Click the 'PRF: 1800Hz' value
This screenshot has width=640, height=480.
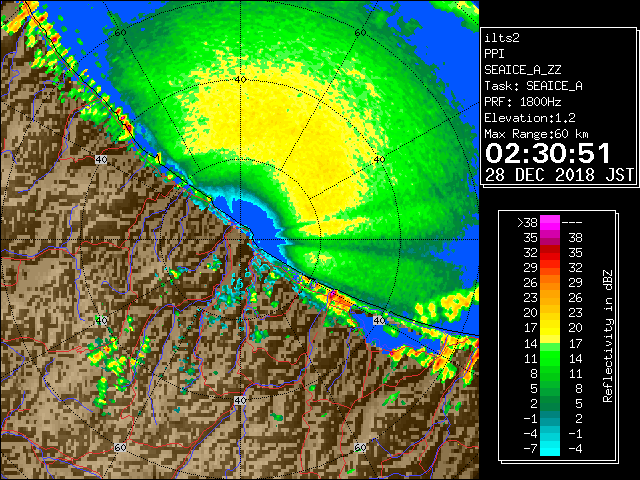pos(522,102)
